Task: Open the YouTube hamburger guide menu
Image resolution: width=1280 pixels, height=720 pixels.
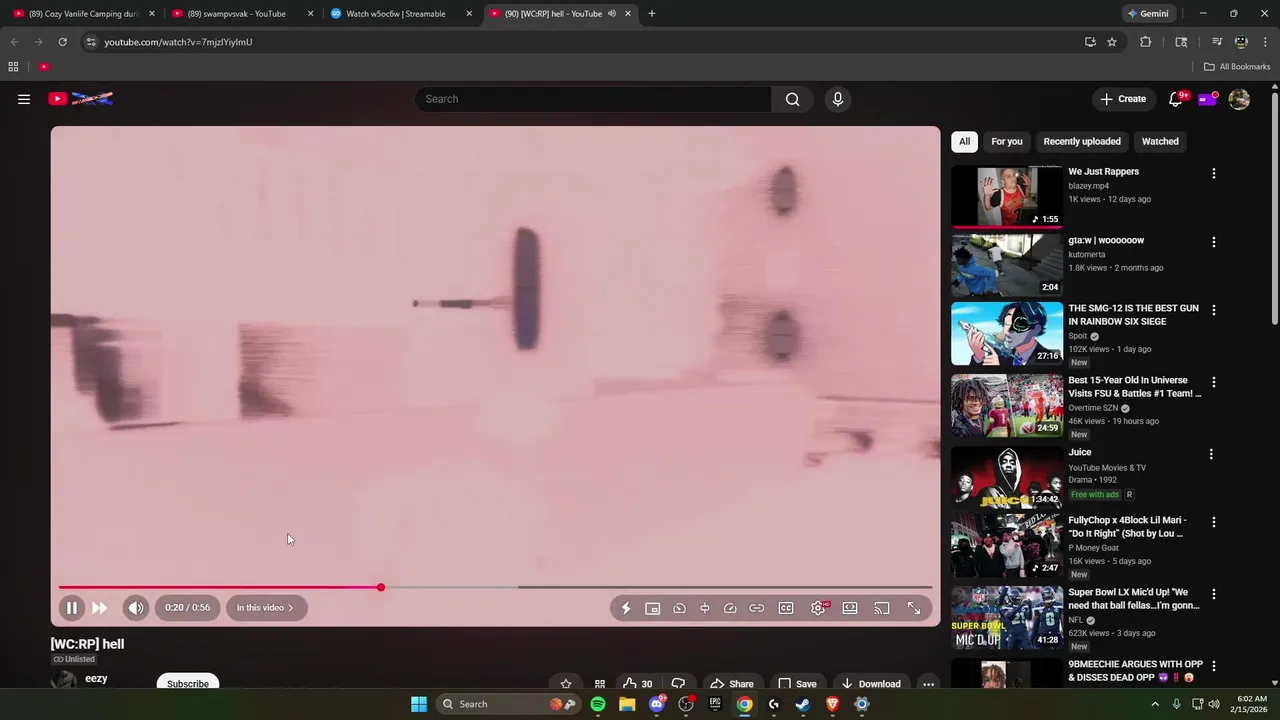Action: tap(24, 99)
